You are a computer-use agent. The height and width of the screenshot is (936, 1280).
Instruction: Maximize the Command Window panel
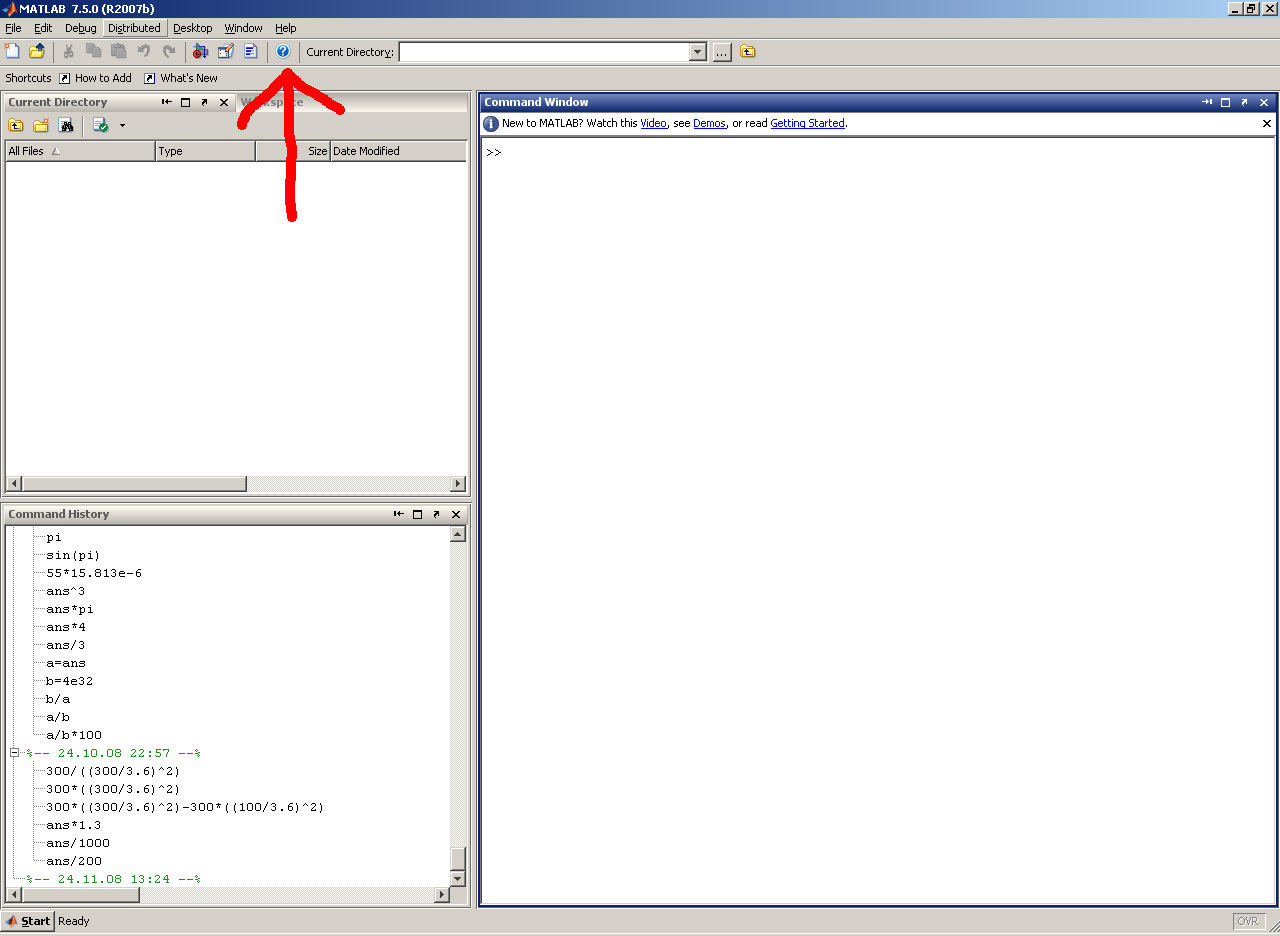(1226, 102)
